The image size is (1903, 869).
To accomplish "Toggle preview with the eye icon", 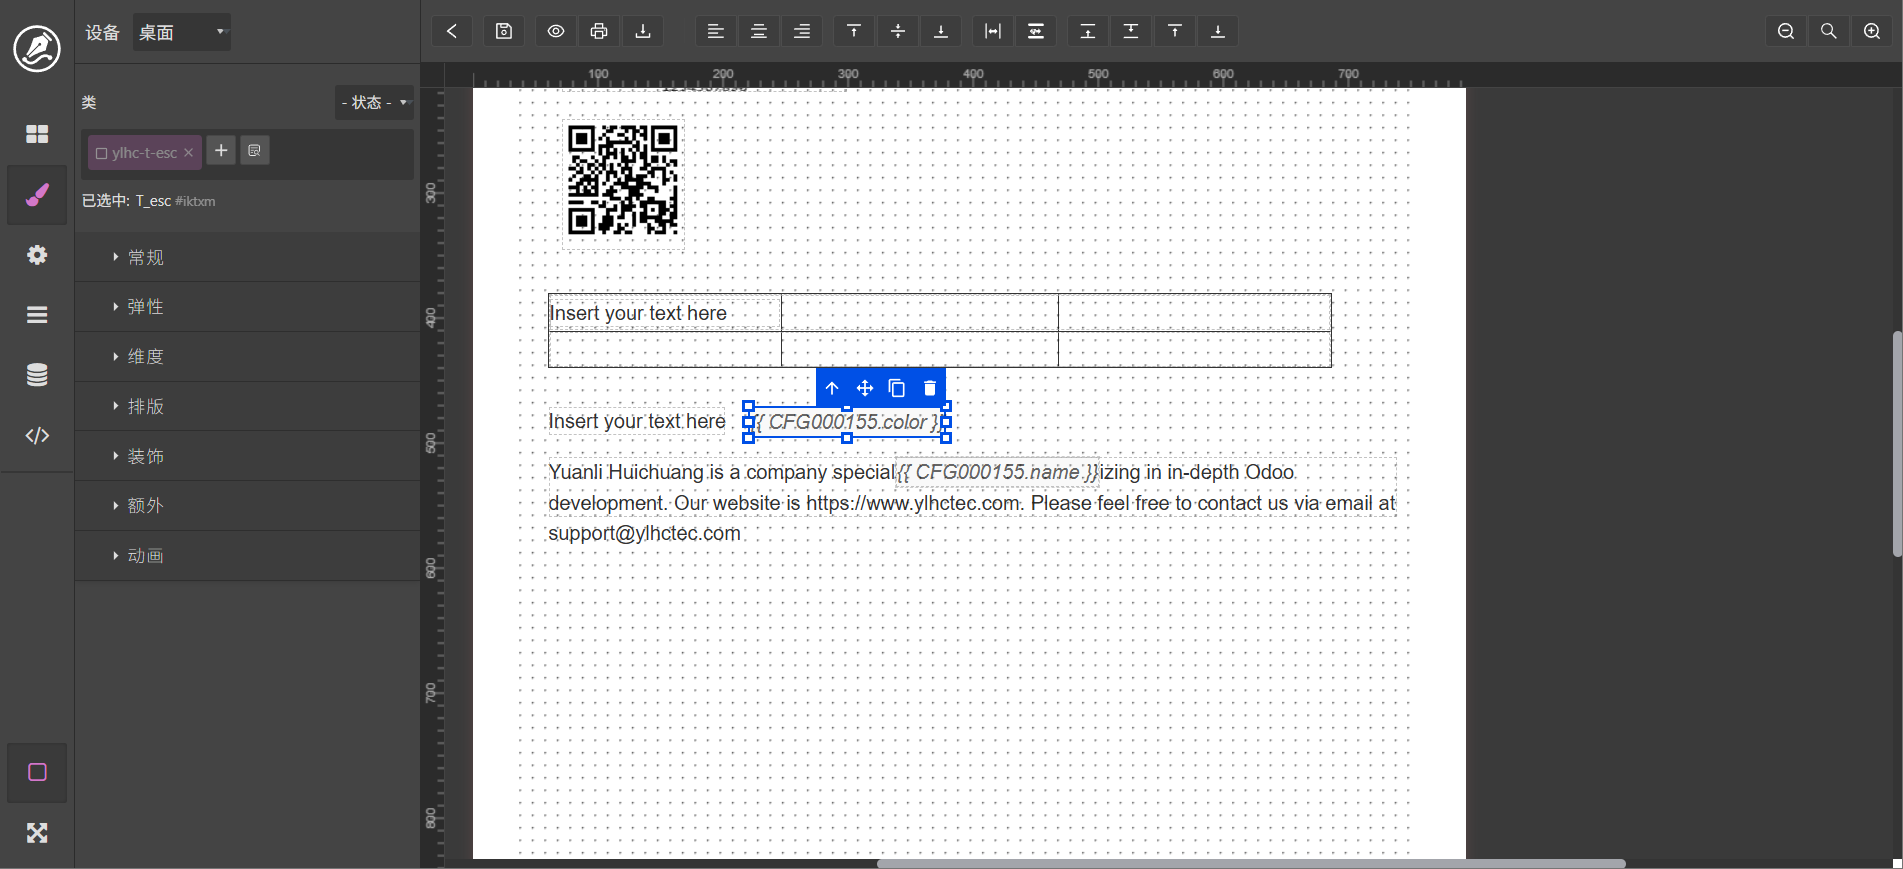I will click(556, 31).
